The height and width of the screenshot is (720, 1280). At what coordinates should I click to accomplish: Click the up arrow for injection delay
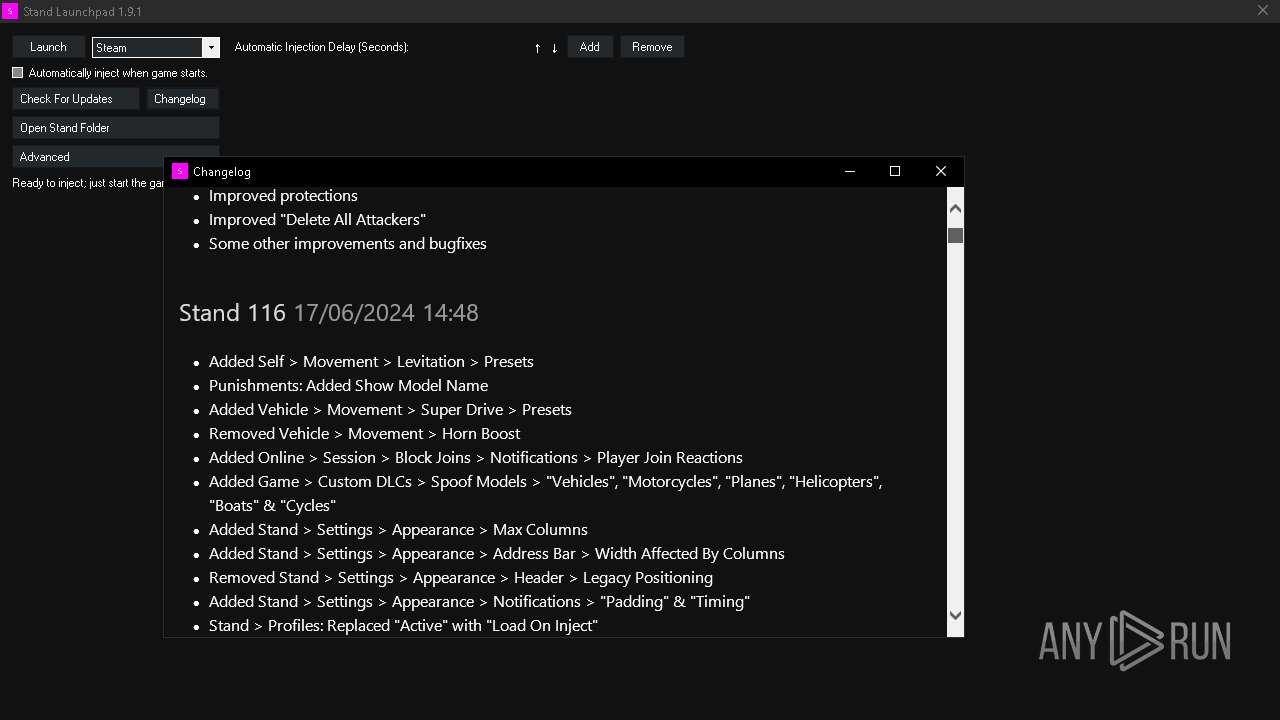click(537, 48)
